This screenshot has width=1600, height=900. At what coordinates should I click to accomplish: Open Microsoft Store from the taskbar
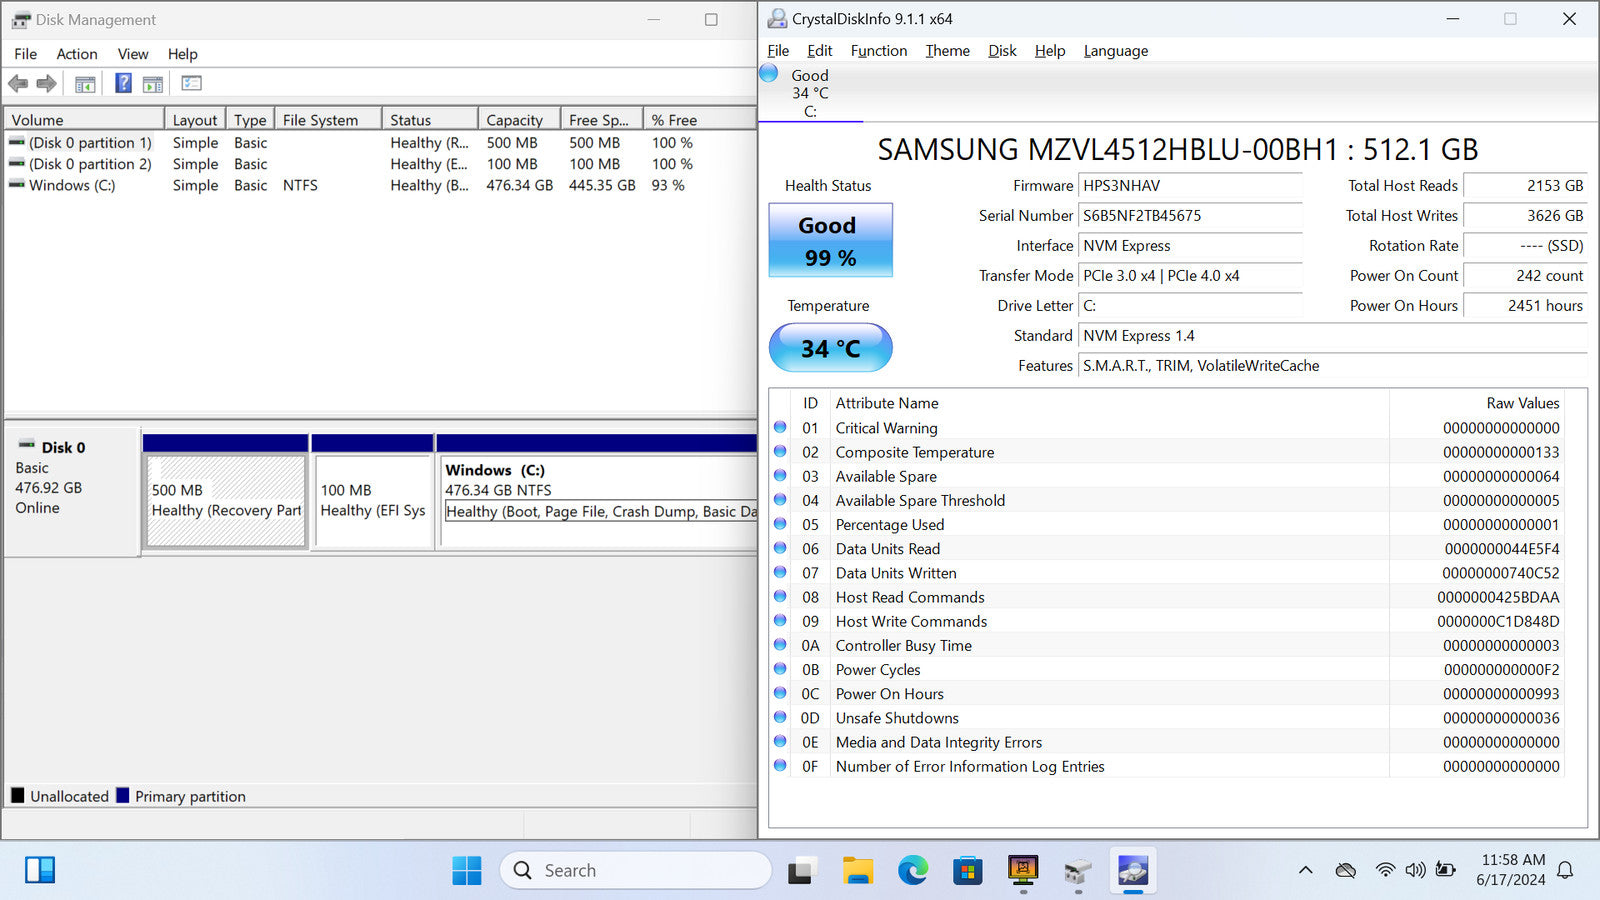pyautogui.click(x=967, y=870)
